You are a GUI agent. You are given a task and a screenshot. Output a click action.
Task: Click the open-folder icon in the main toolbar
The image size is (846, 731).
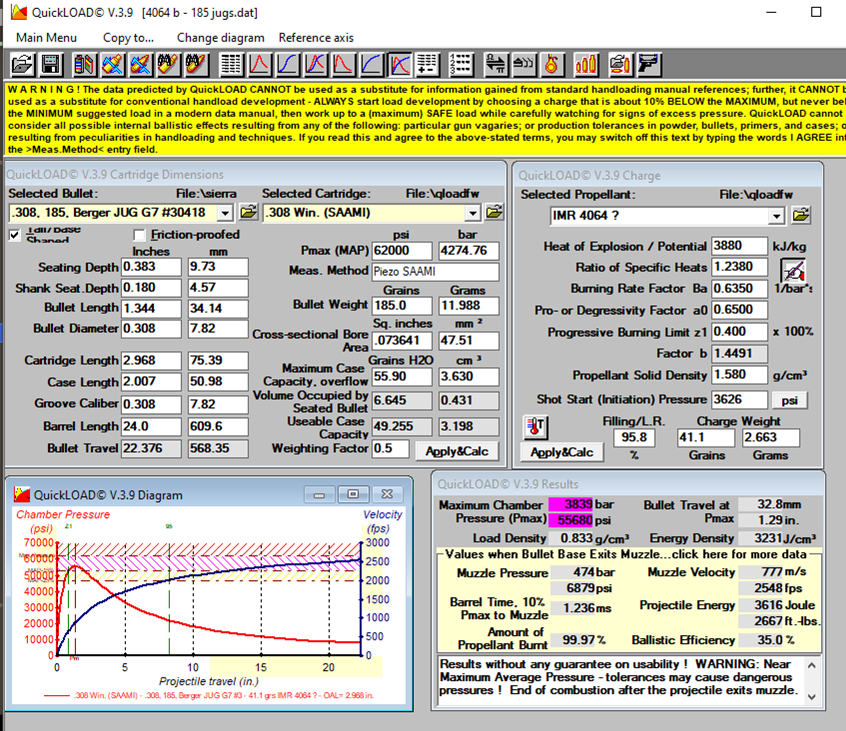point(23,65)
